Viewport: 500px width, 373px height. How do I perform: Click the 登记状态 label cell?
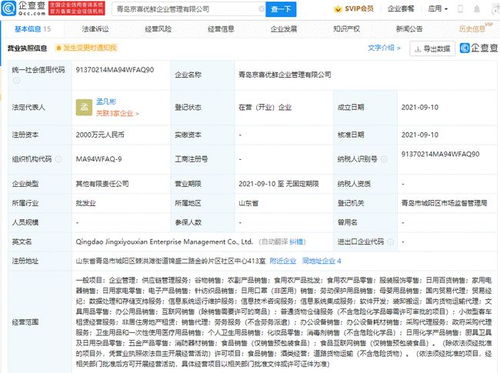pyautogui.click(x=202, y=107)
